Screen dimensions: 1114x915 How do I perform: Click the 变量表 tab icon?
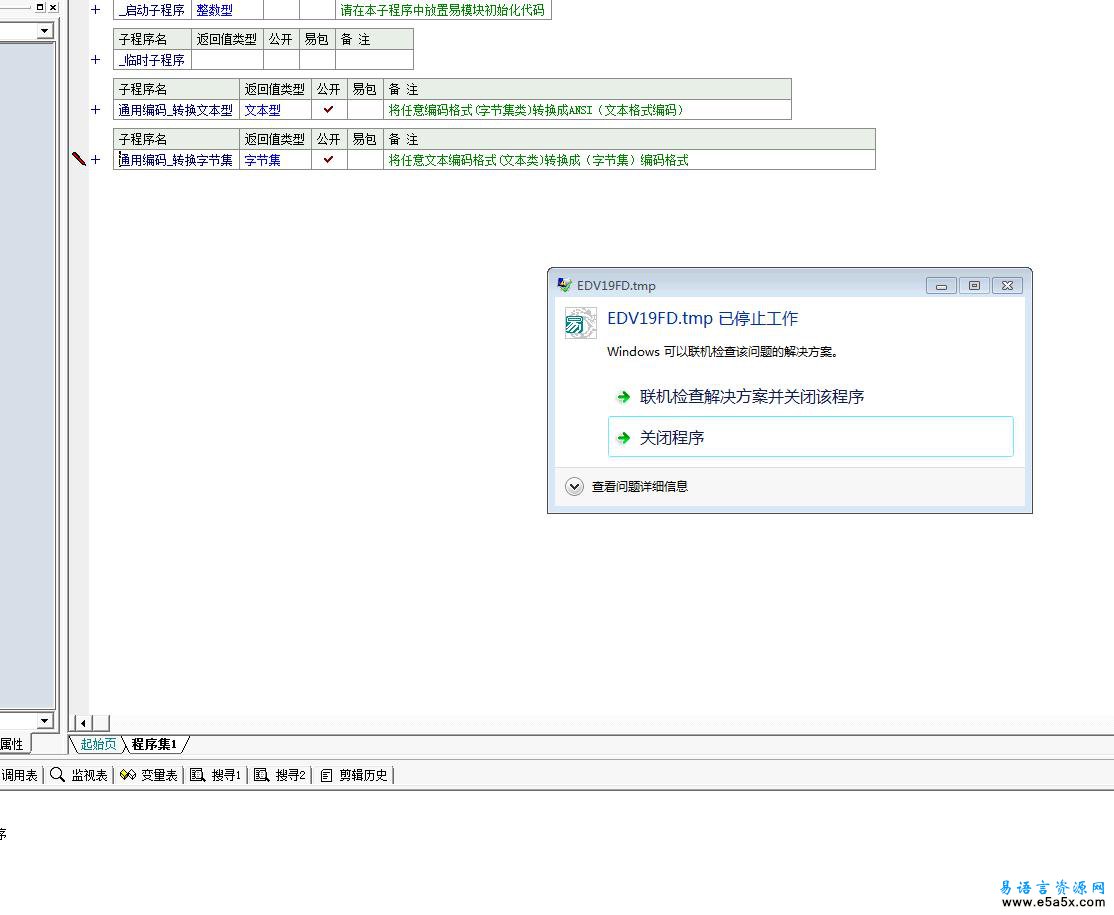point(127,775)
